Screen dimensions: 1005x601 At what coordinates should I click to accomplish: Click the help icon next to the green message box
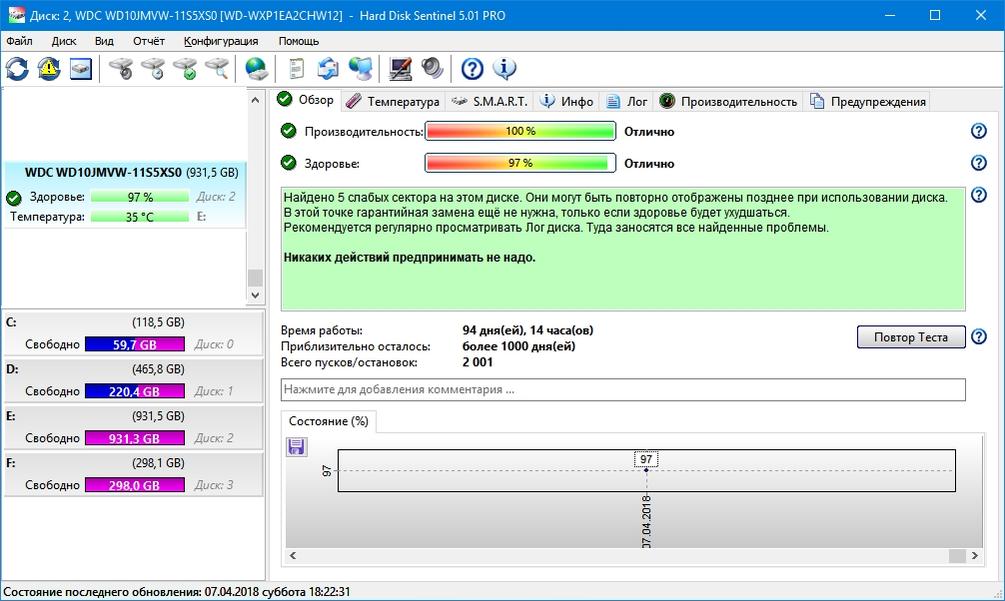click(x=979, y=195)
